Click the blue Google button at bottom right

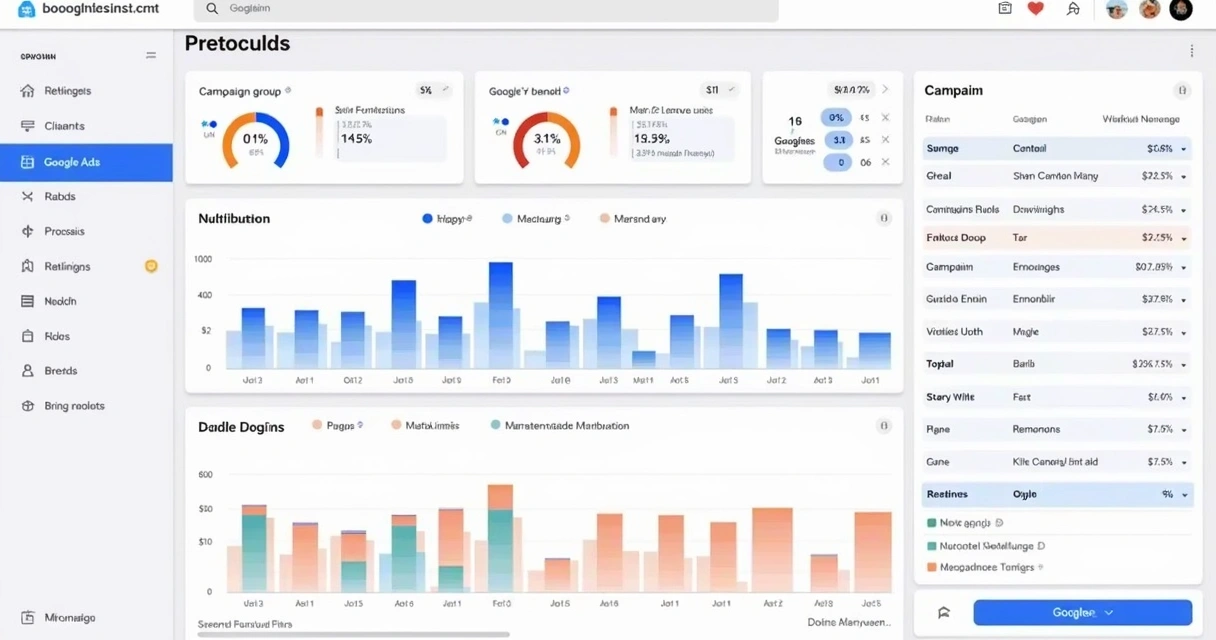[x=1082, y=612]
